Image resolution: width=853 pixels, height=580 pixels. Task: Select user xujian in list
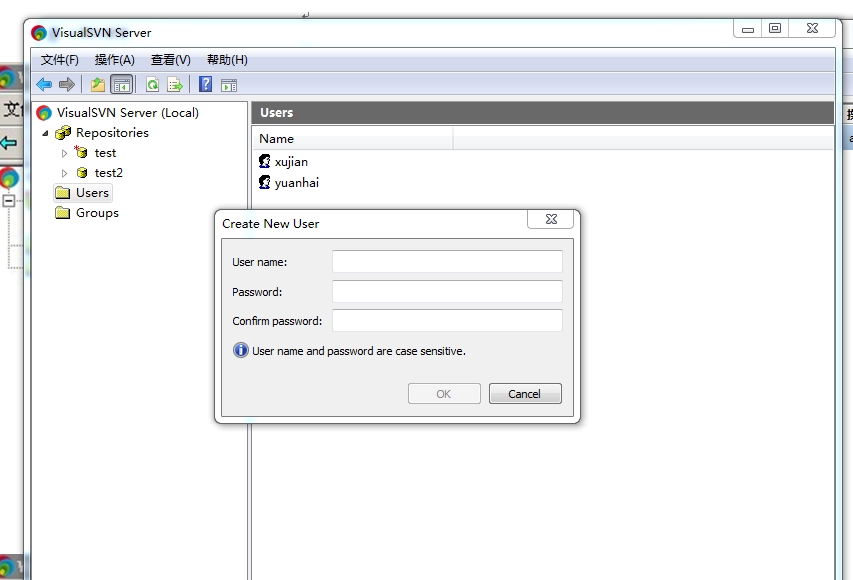(x=291, y=162)
